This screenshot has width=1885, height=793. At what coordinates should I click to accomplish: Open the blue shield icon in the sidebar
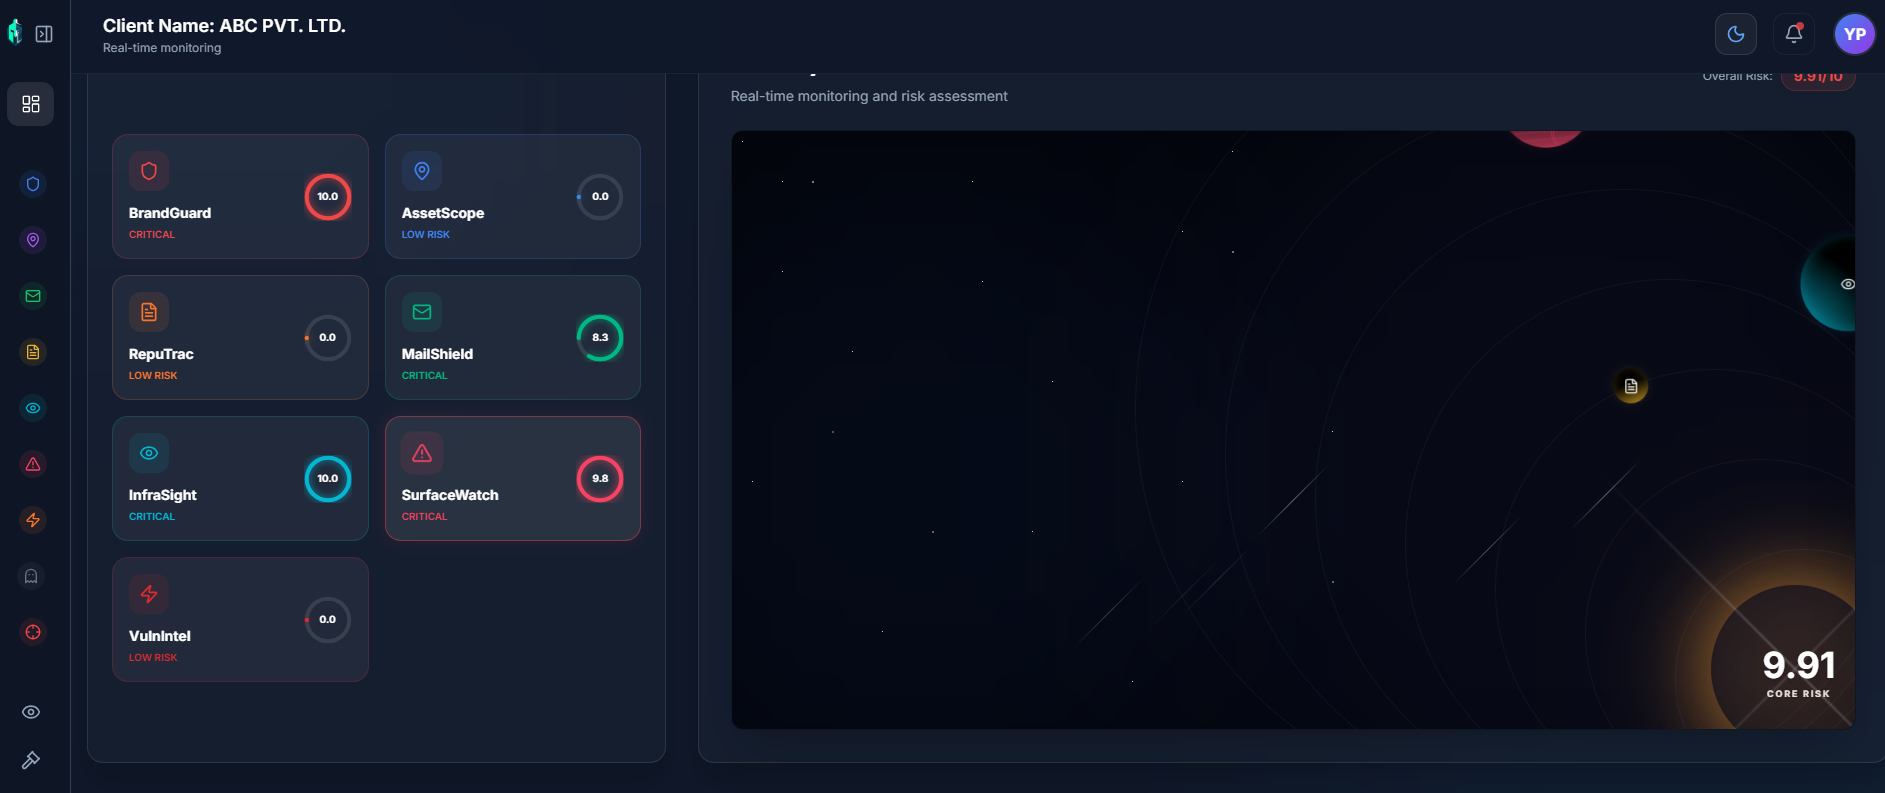33,184
